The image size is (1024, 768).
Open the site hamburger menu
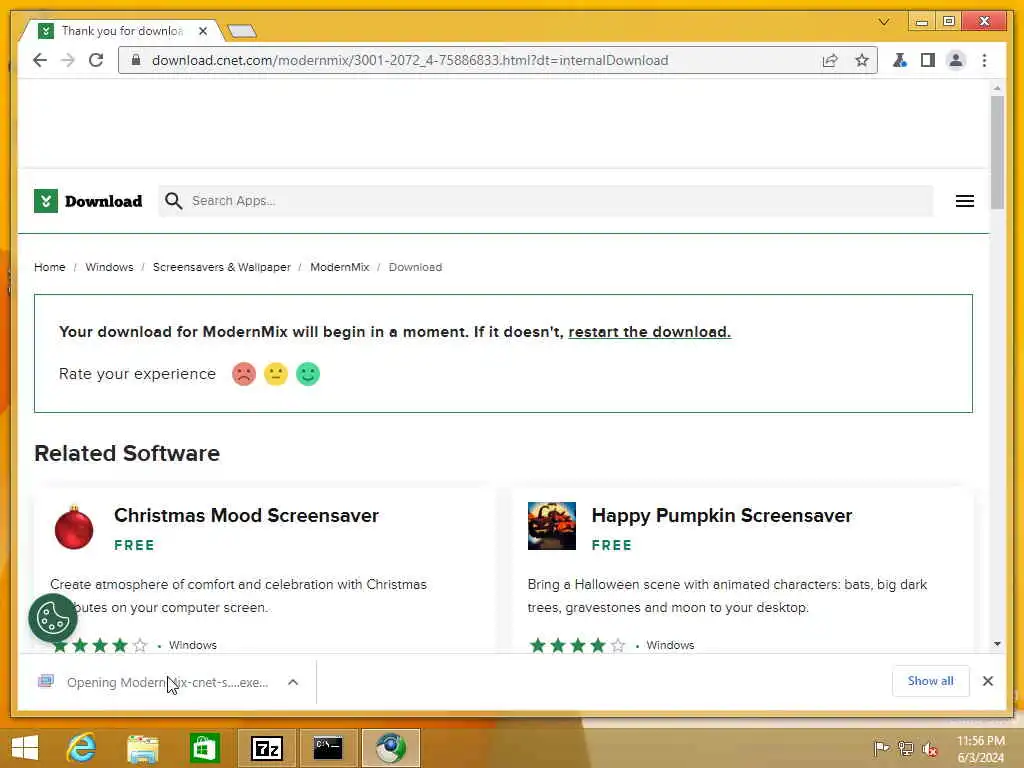click(x=965, y=201)
